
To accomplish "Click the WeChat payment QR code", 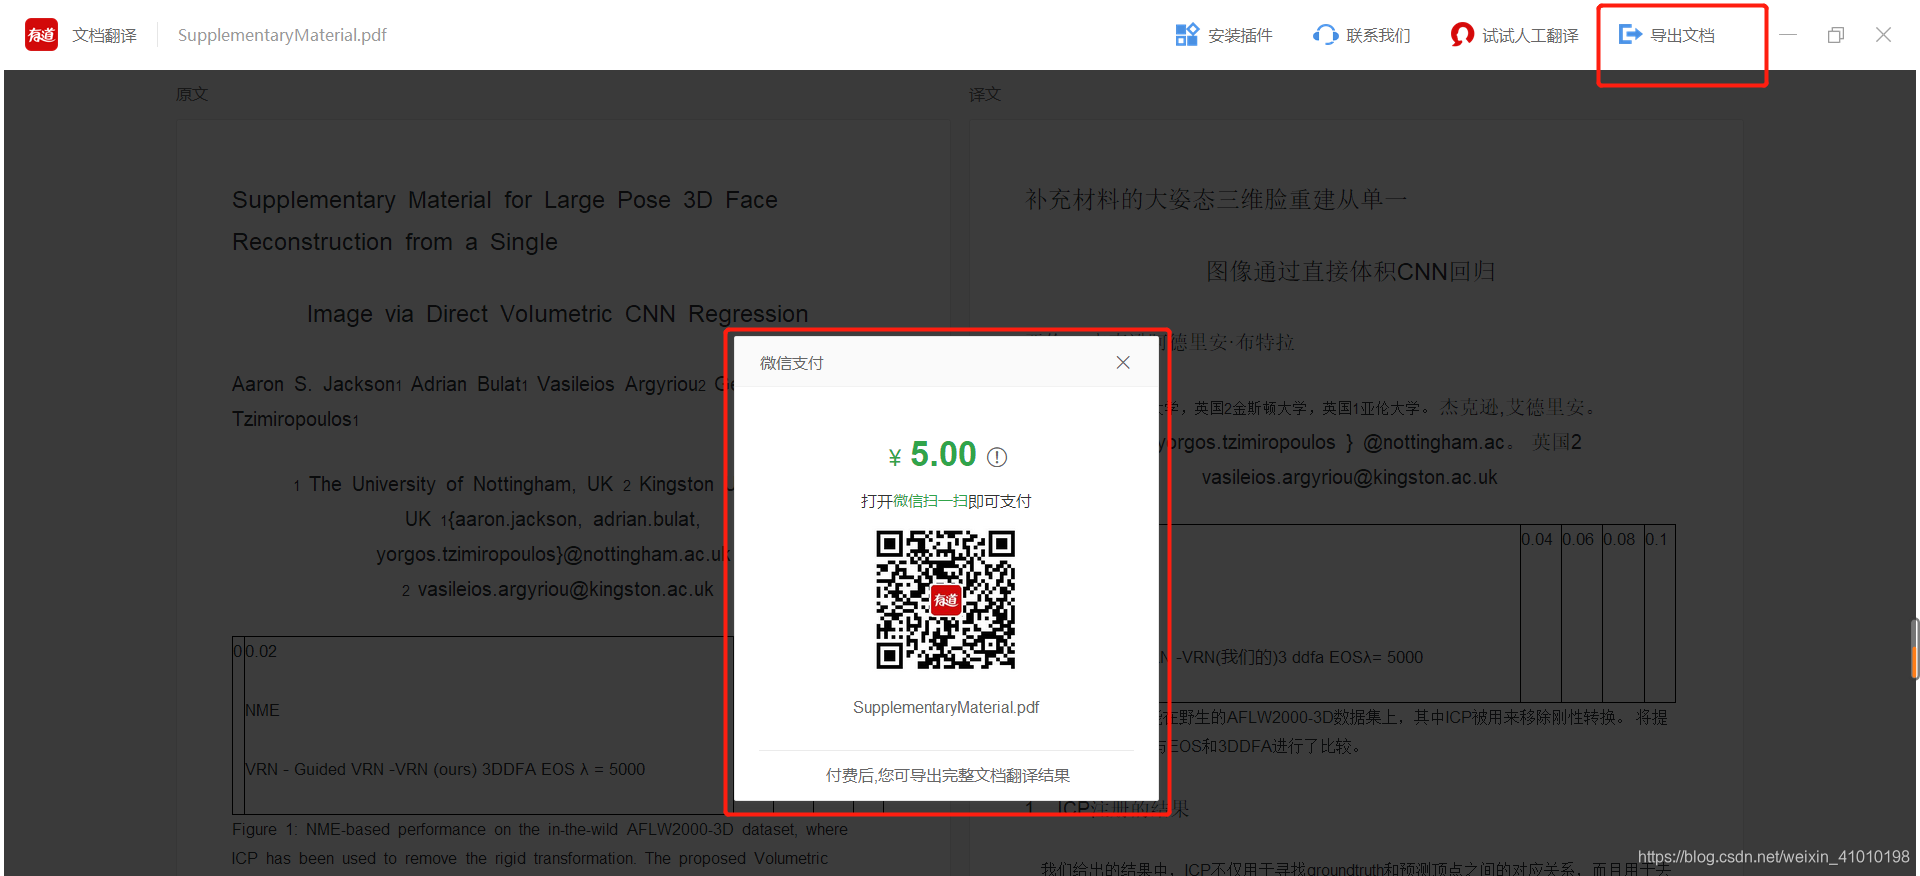I will click(946, 600).
